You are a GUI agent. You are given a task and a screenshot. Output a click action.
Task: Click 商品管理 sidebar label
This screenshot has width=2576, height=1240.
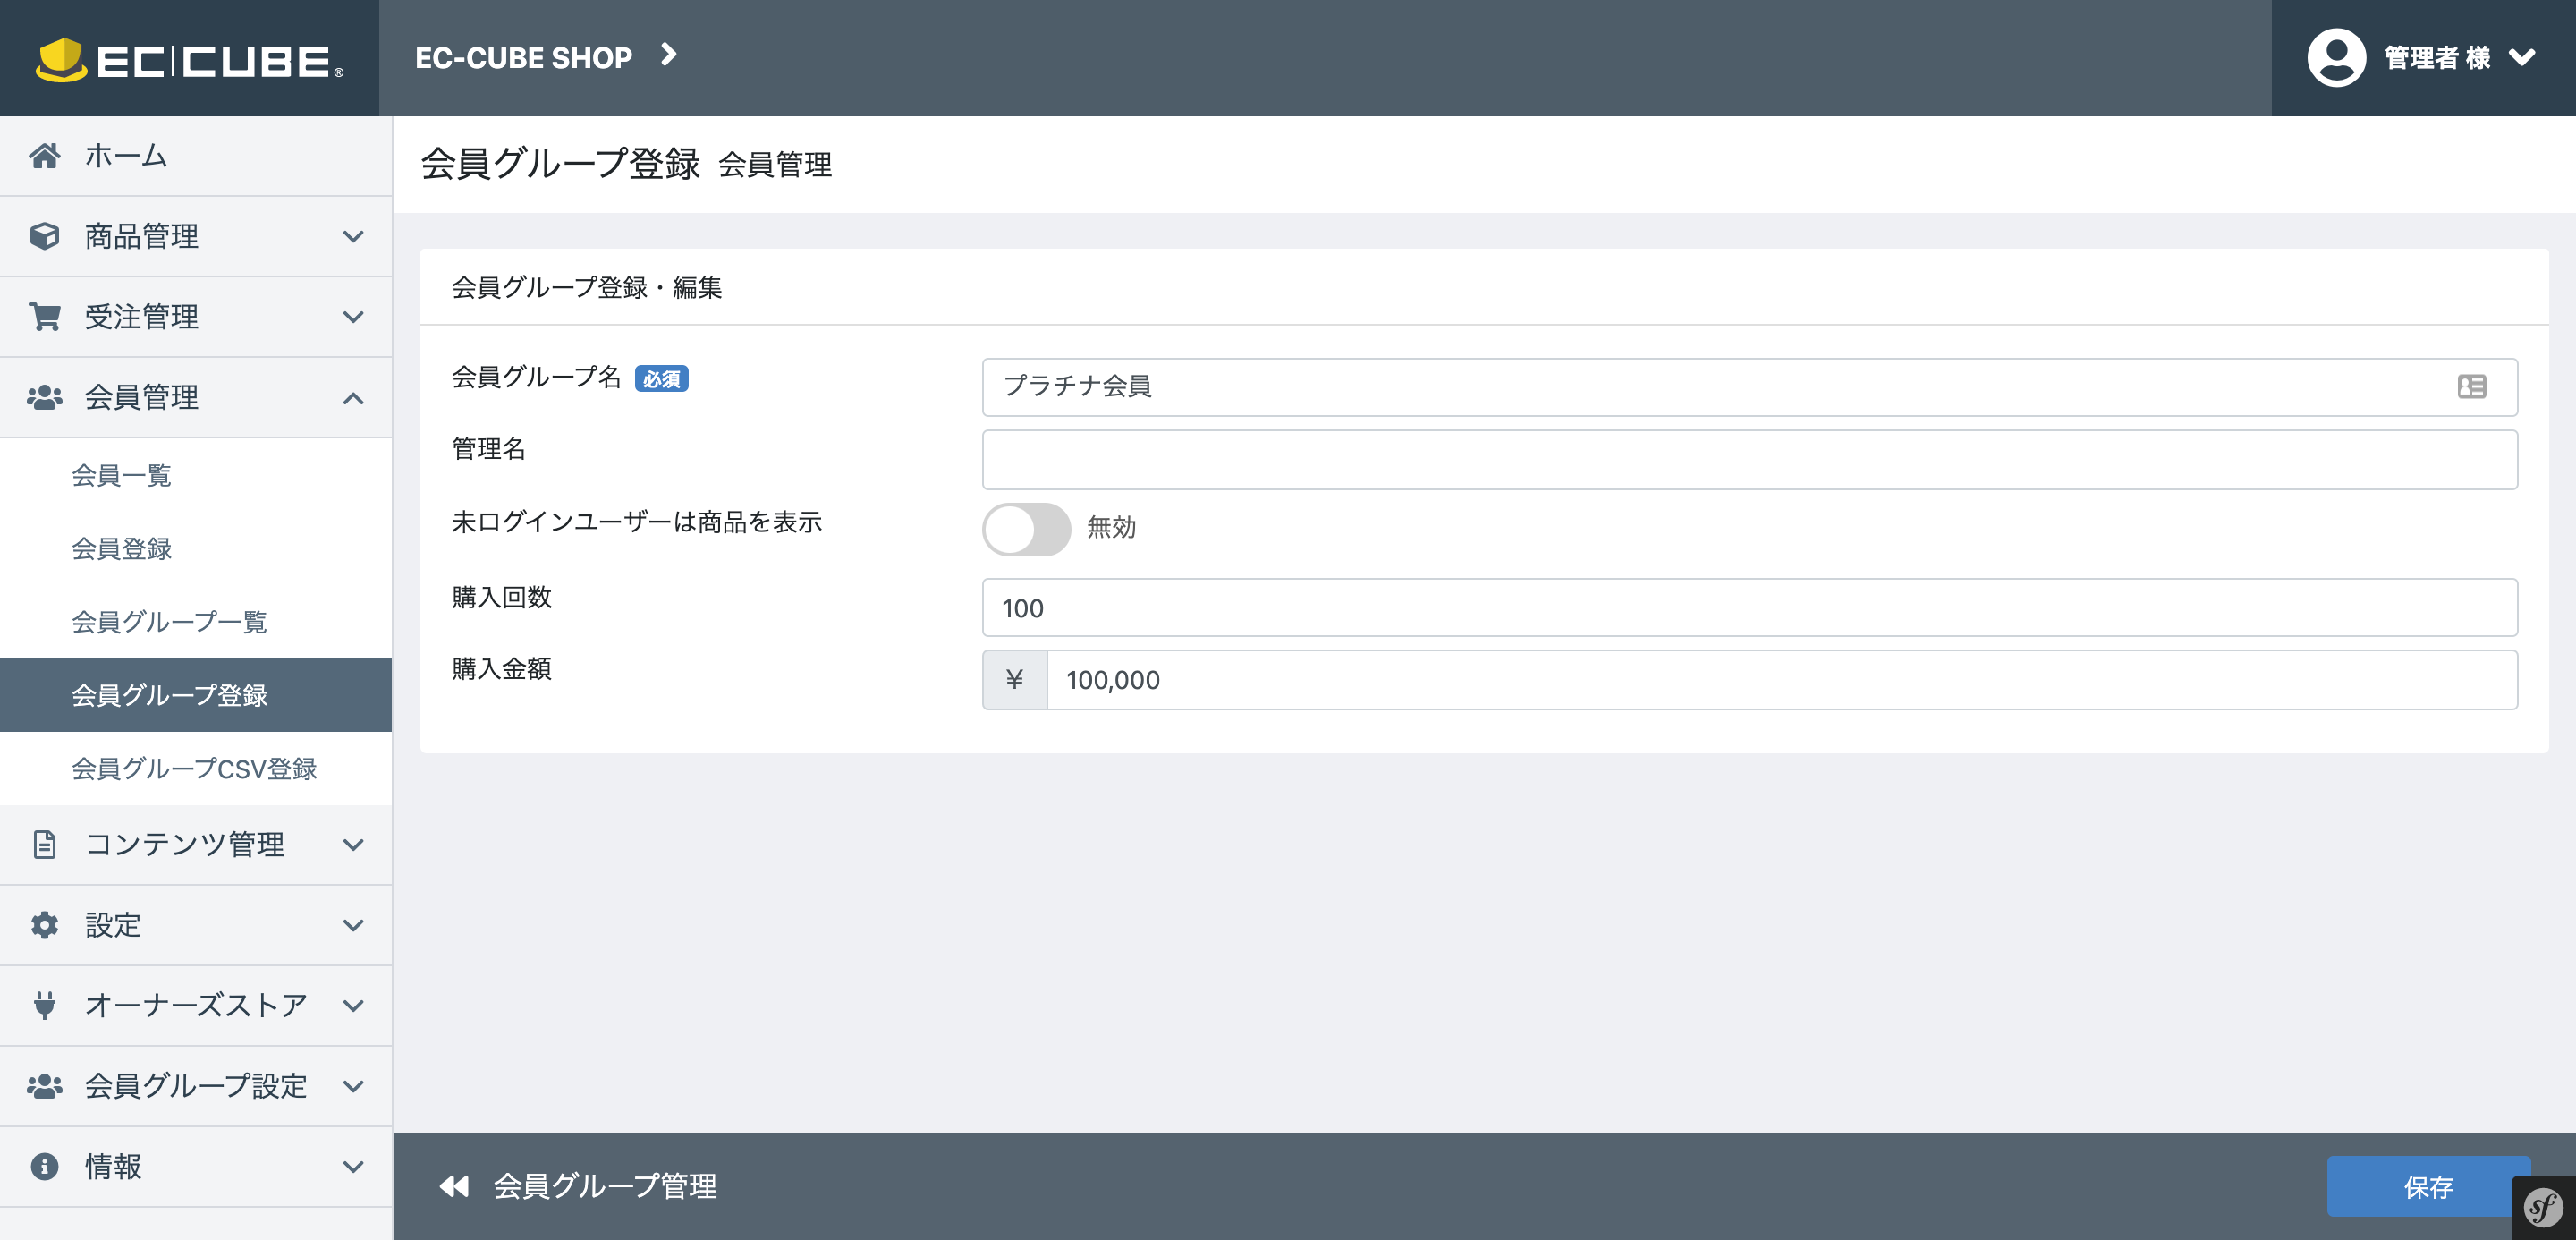click(141, 236)
